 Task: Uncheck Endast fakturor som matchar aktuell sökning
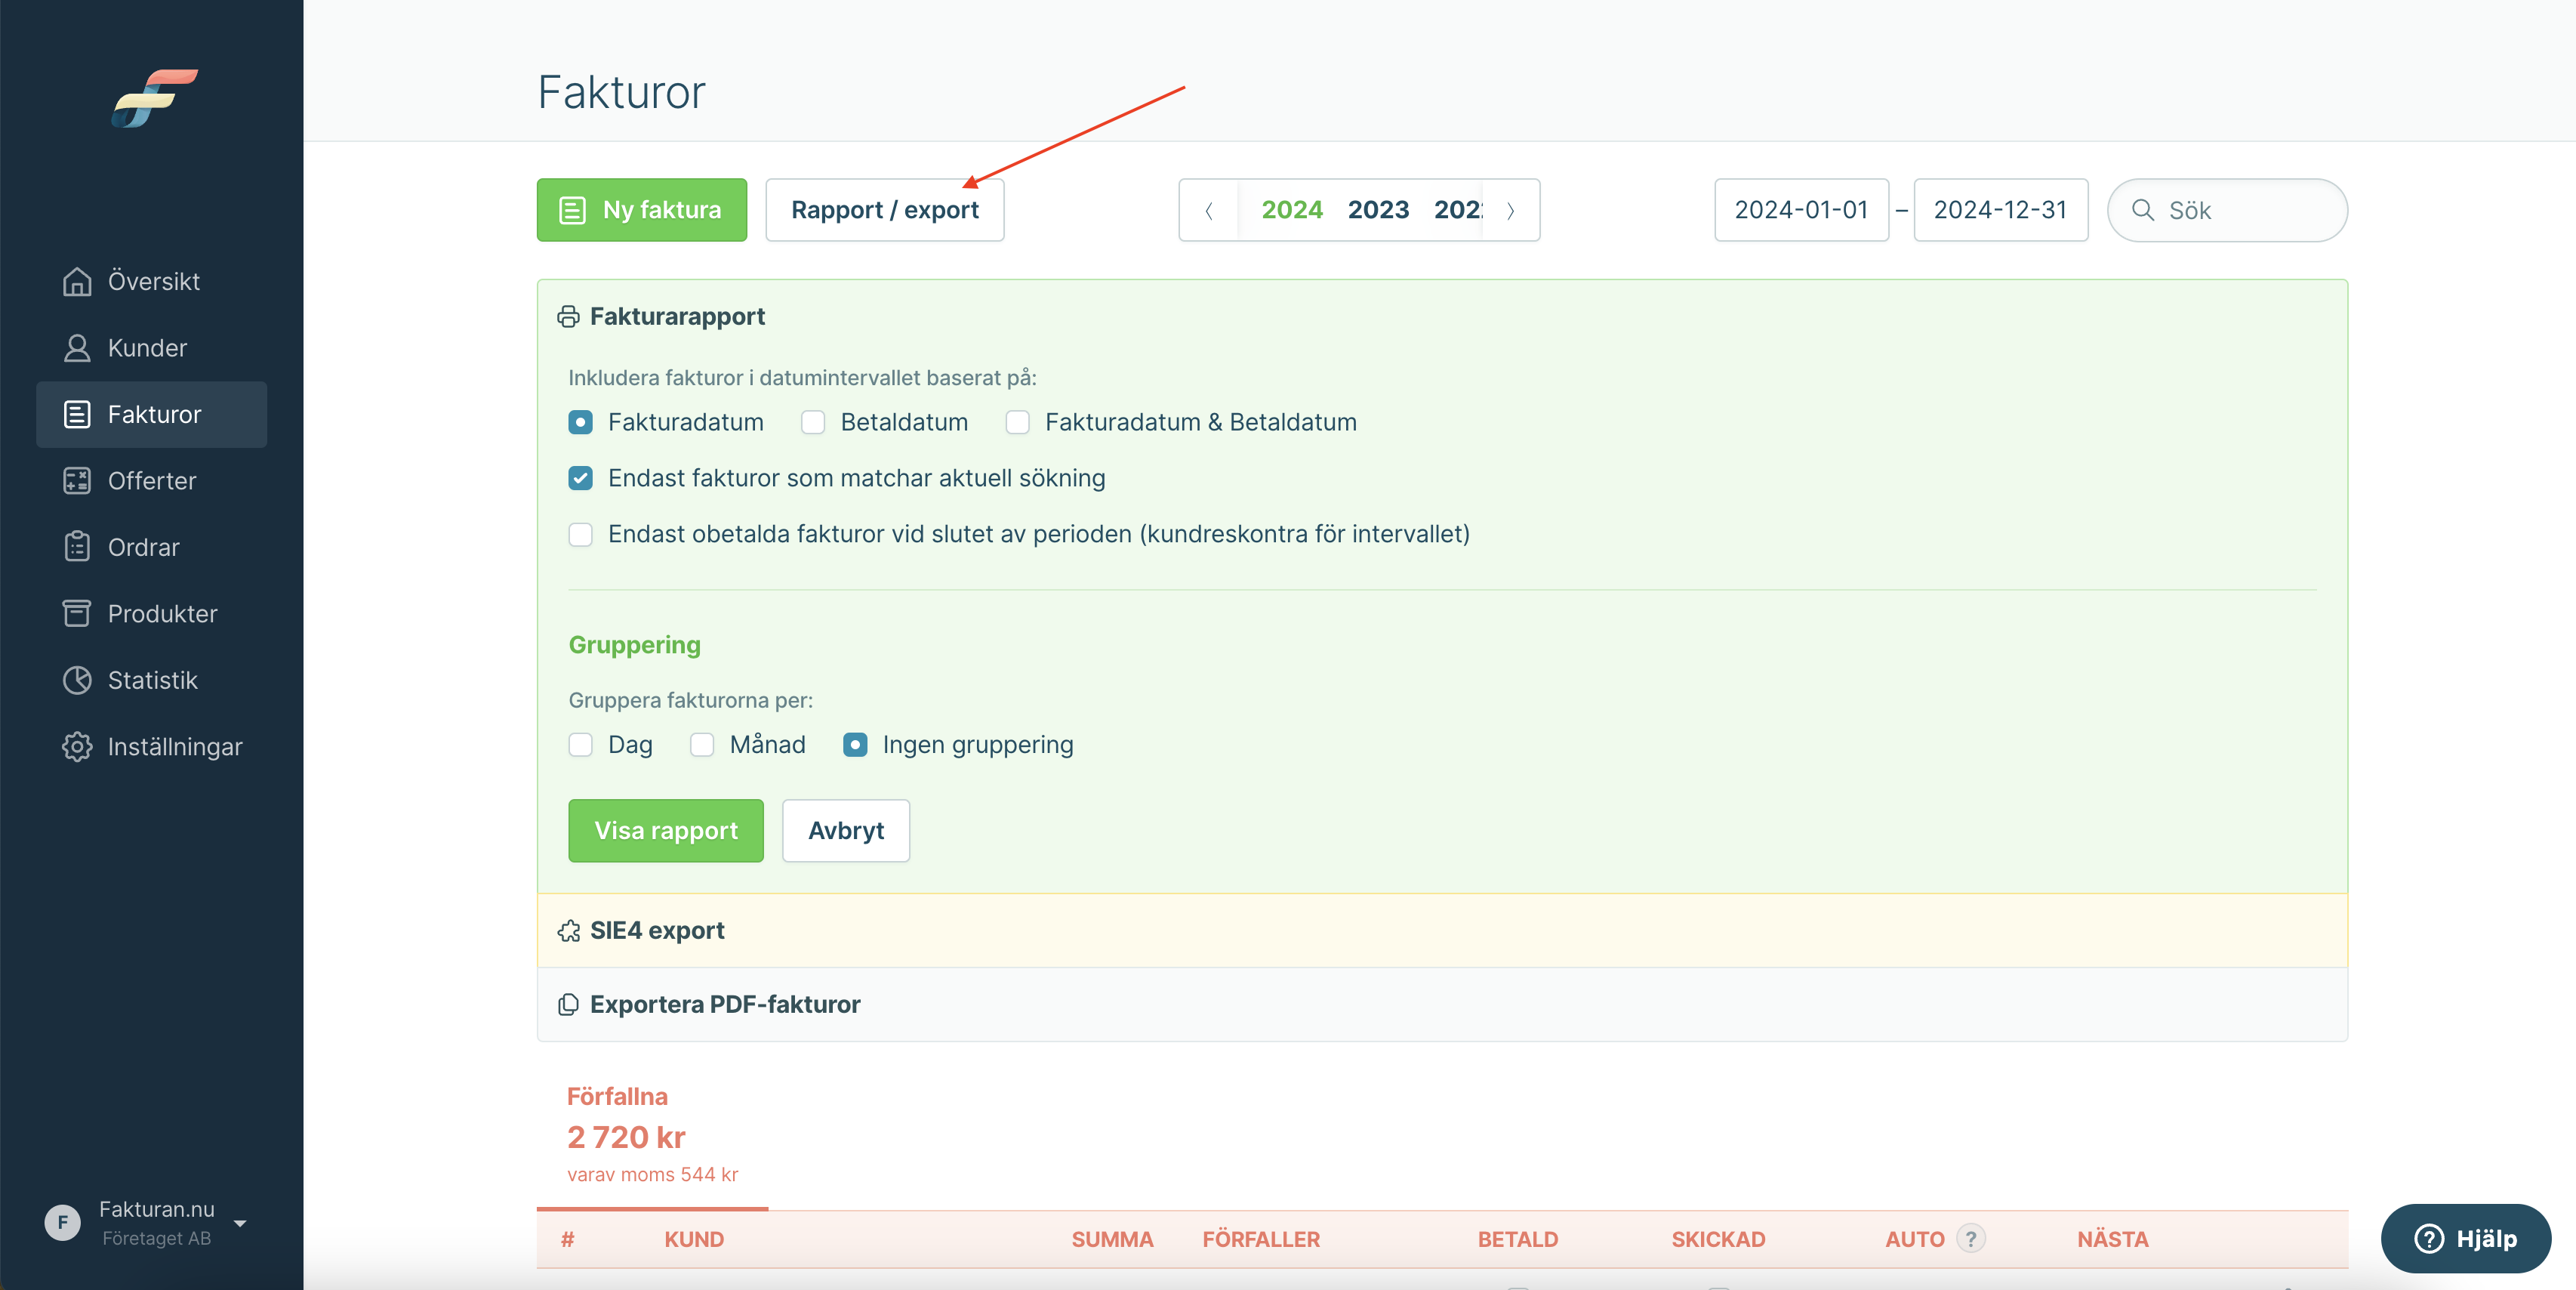(581, 479)
